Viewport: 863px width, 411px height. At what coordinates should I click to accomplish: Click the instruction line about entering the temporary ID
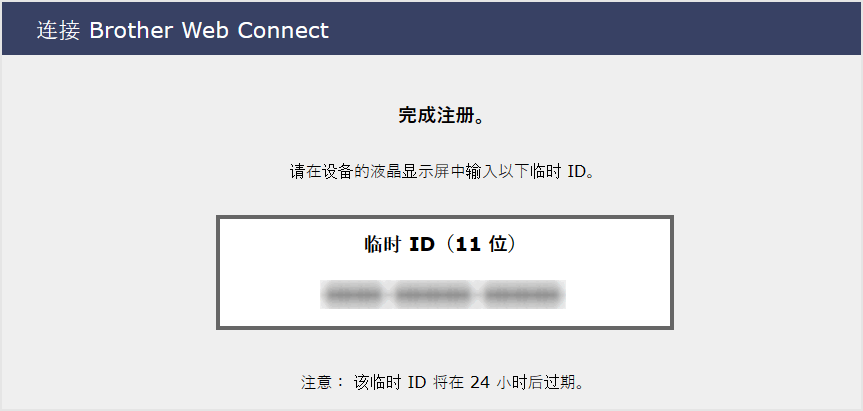click(x=442, y=171)
